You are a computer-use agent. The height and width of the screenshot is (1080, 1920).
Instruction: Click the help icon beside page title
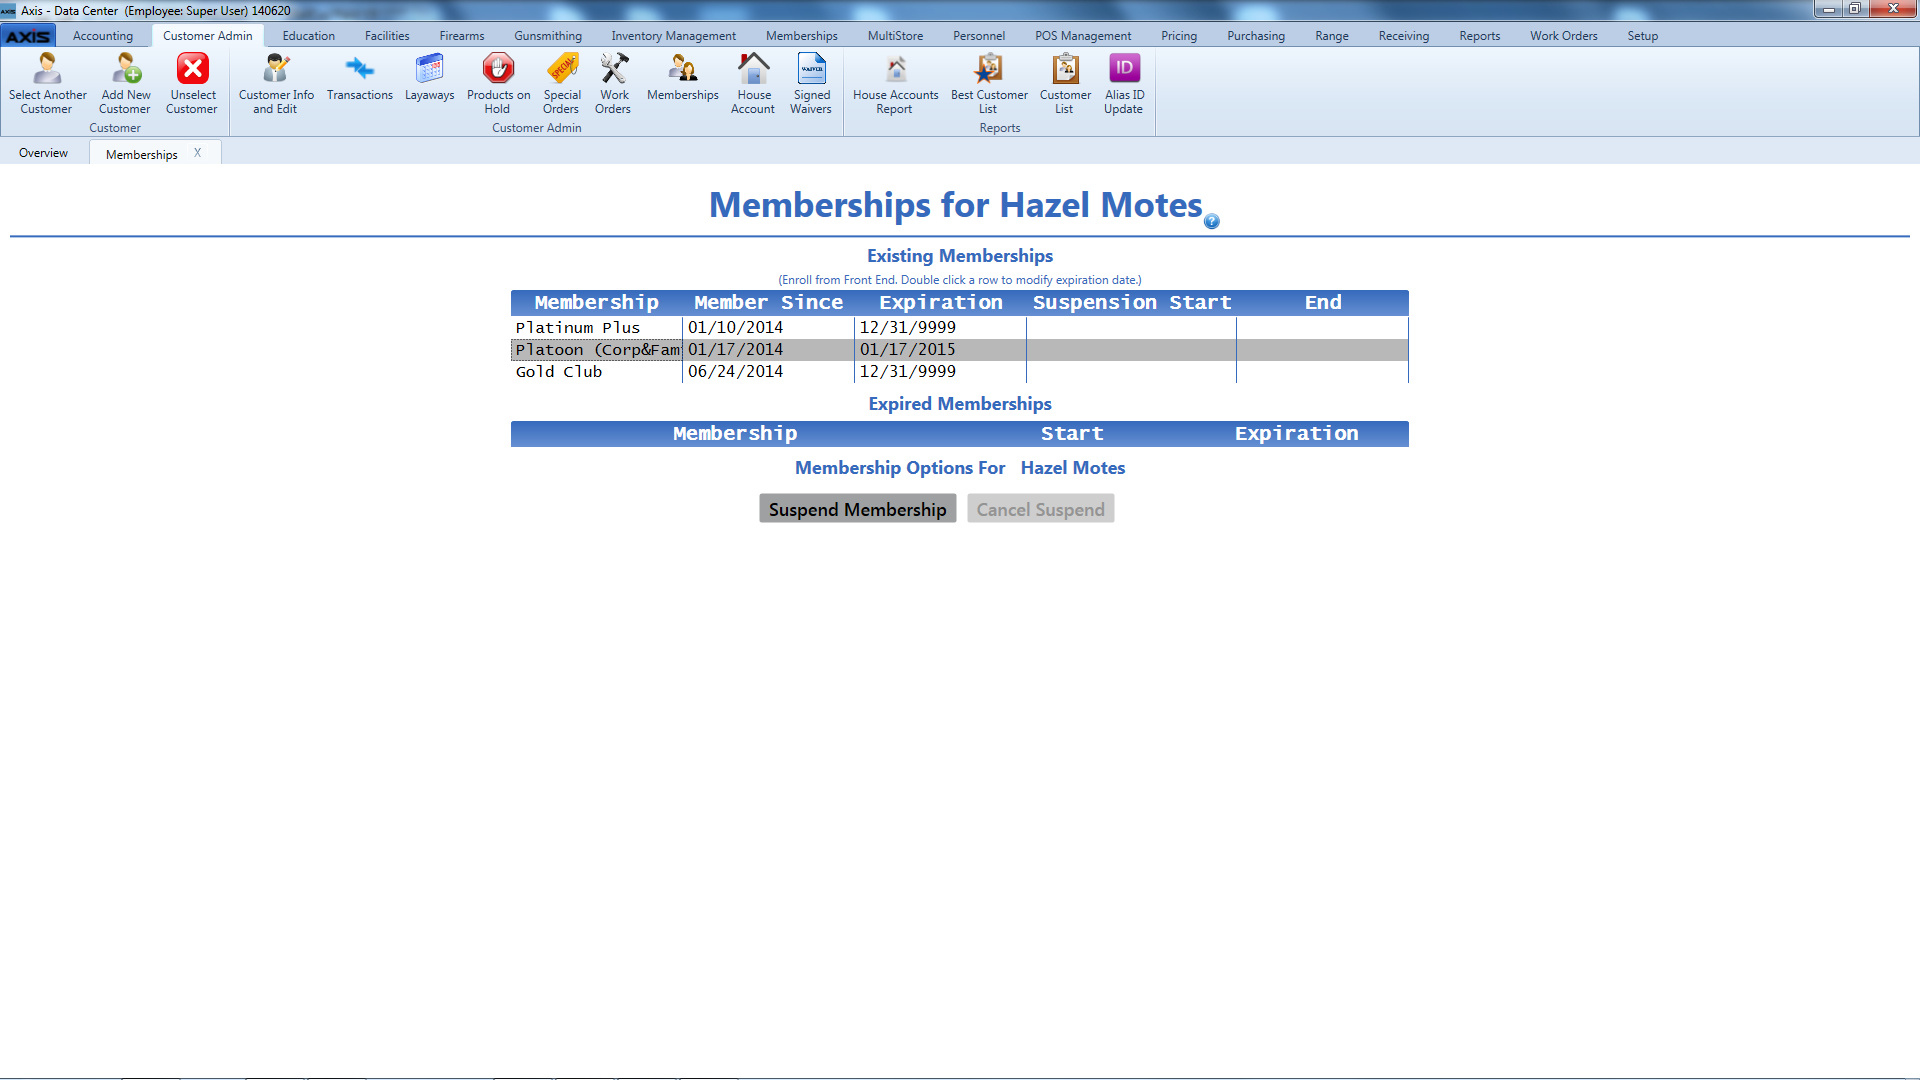tap(1212, 221)
